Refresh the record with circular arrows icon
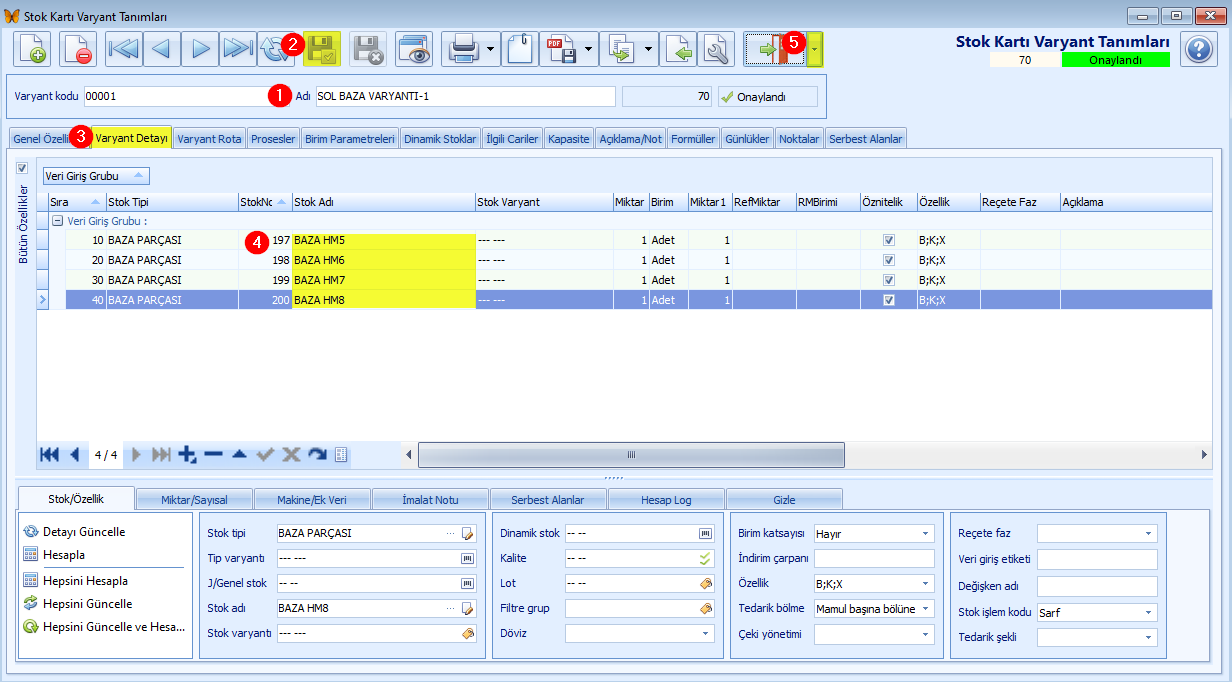Viewport: 1232px width, 682px height. click(x=273, y=48)
